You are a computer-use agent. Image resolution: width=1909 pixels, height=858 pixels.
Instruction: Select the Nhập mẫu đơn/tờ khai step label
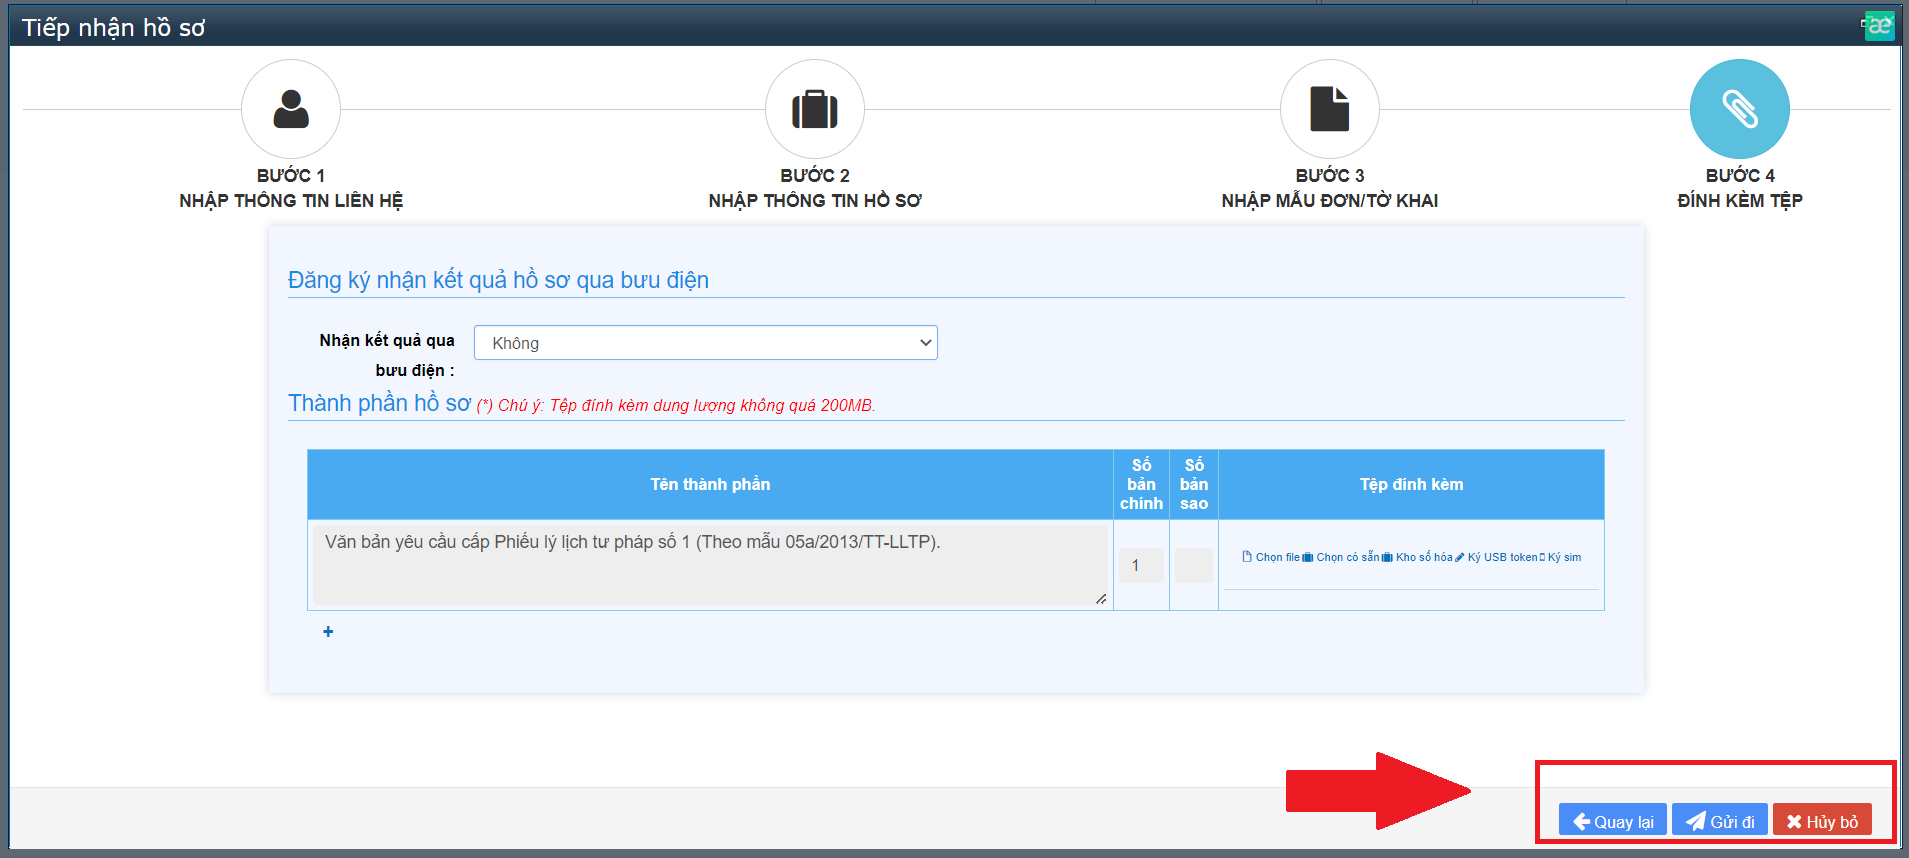click(x=1329, y=200)
